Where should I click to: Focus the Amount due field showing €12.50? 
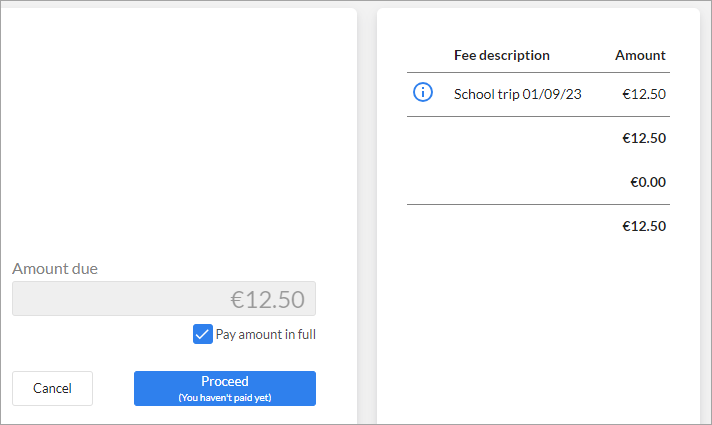coord(164,299)
